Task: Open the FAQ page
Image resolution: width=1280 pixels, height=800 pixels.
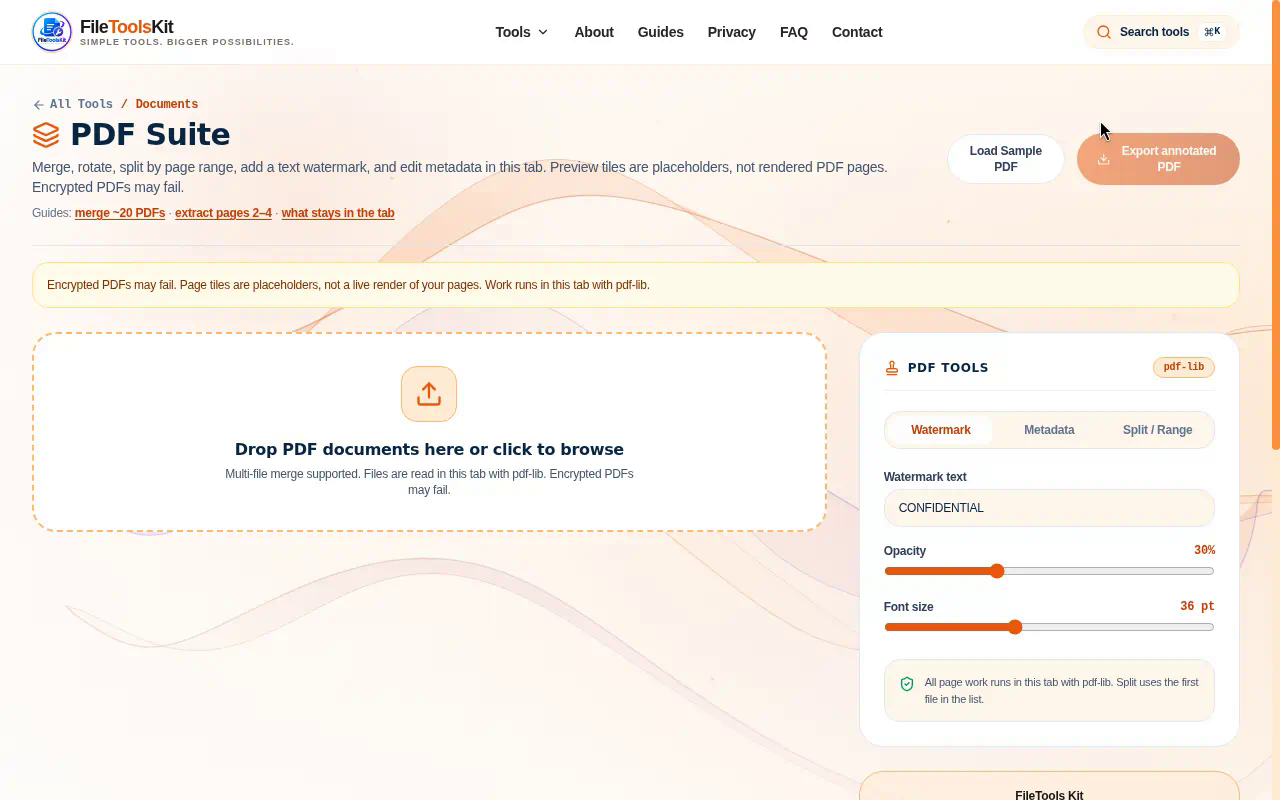Action: pos(794,32)
